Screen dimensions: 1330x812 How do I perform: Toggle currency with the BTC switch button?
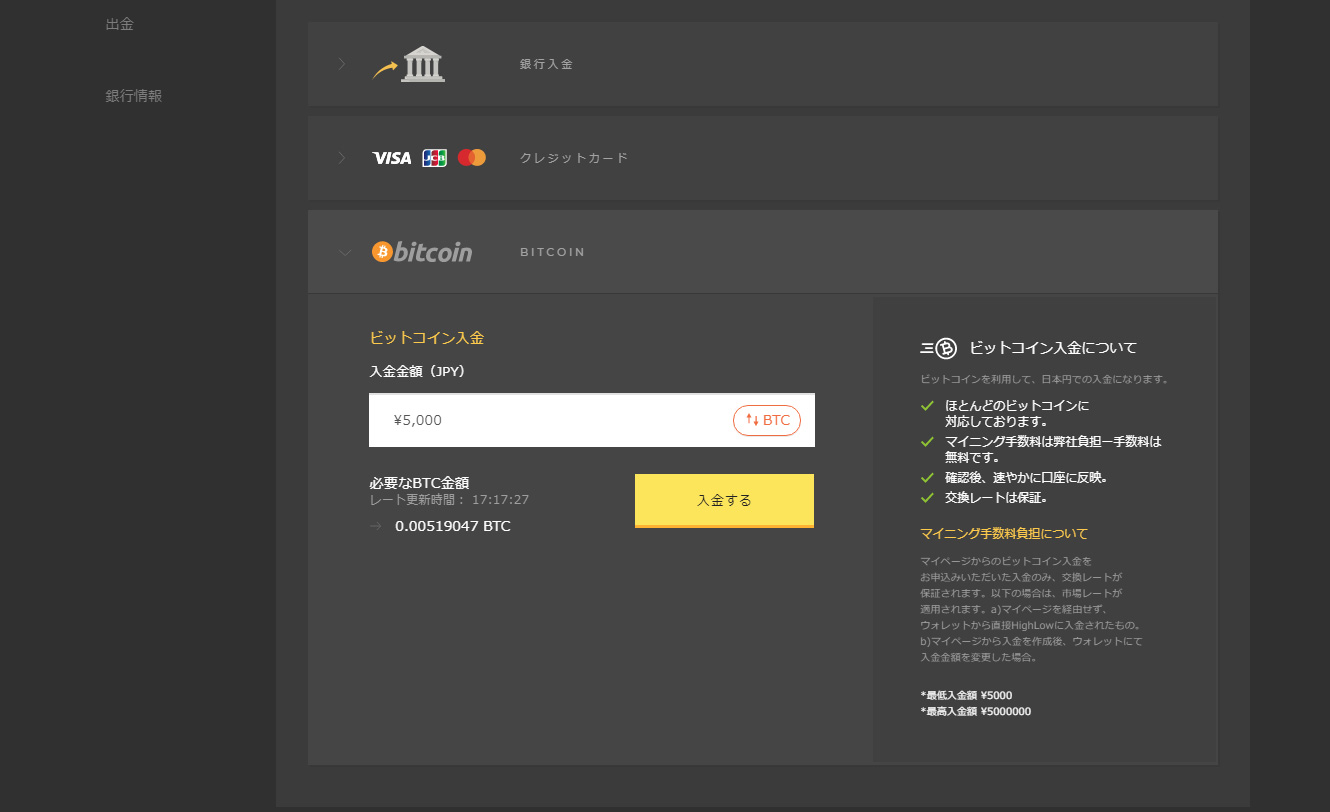coord(767,420)
